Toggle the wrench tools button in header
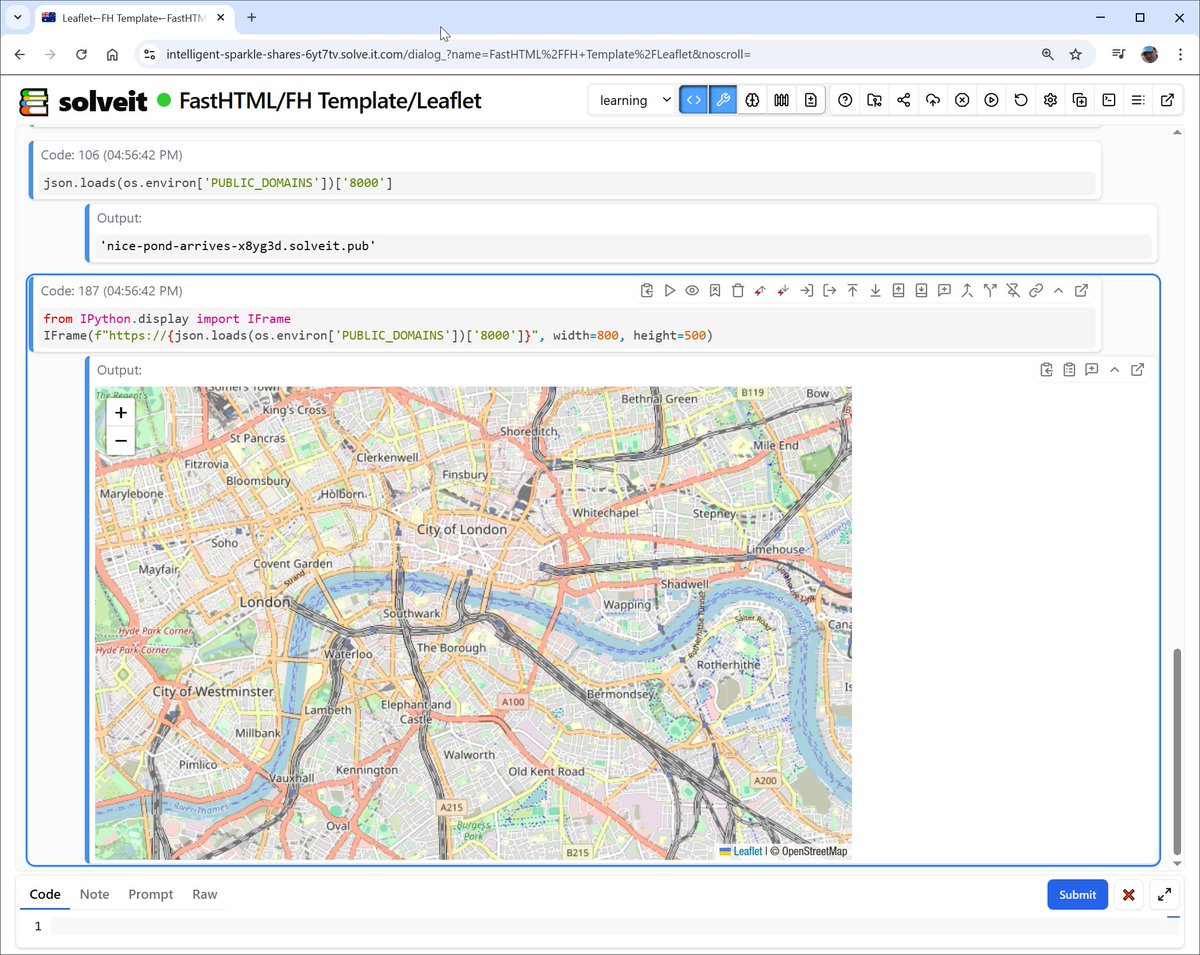The width and height of the screenshot is (1200, 955). pos(723,100)
